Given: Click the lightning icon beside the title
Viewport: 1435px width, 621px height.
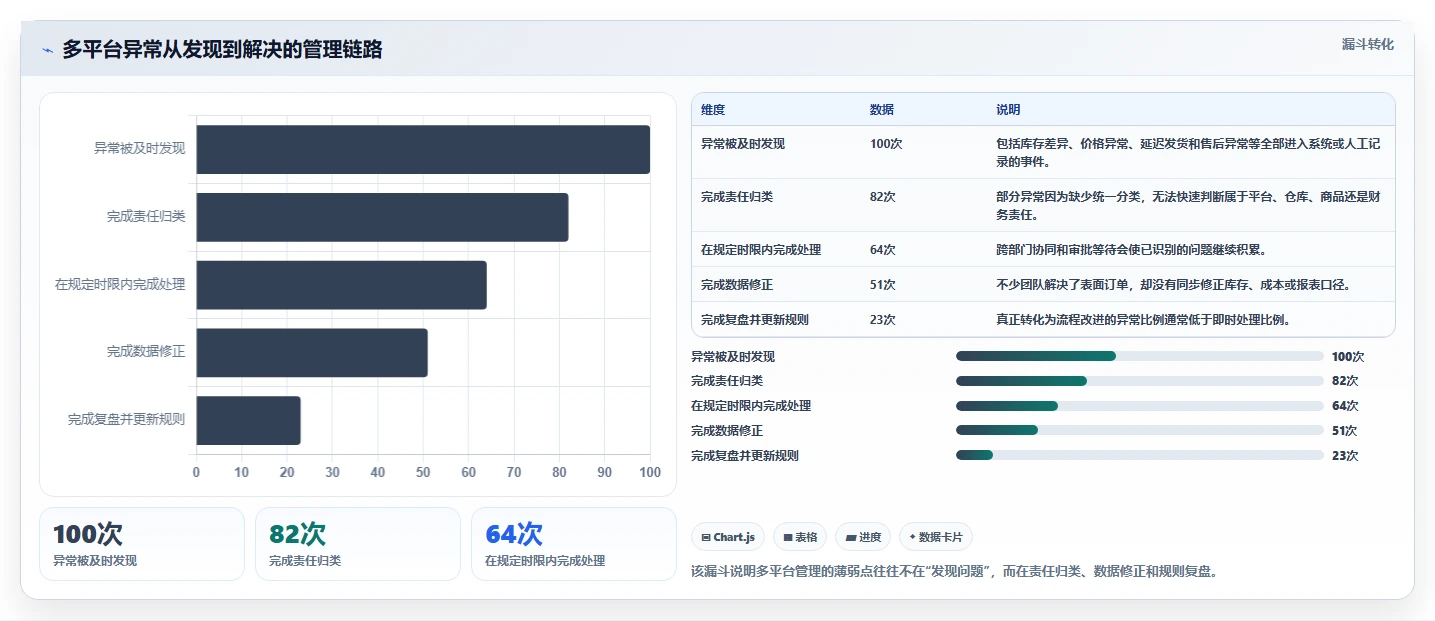Looking at the screenshot, I should coord(47,50).
